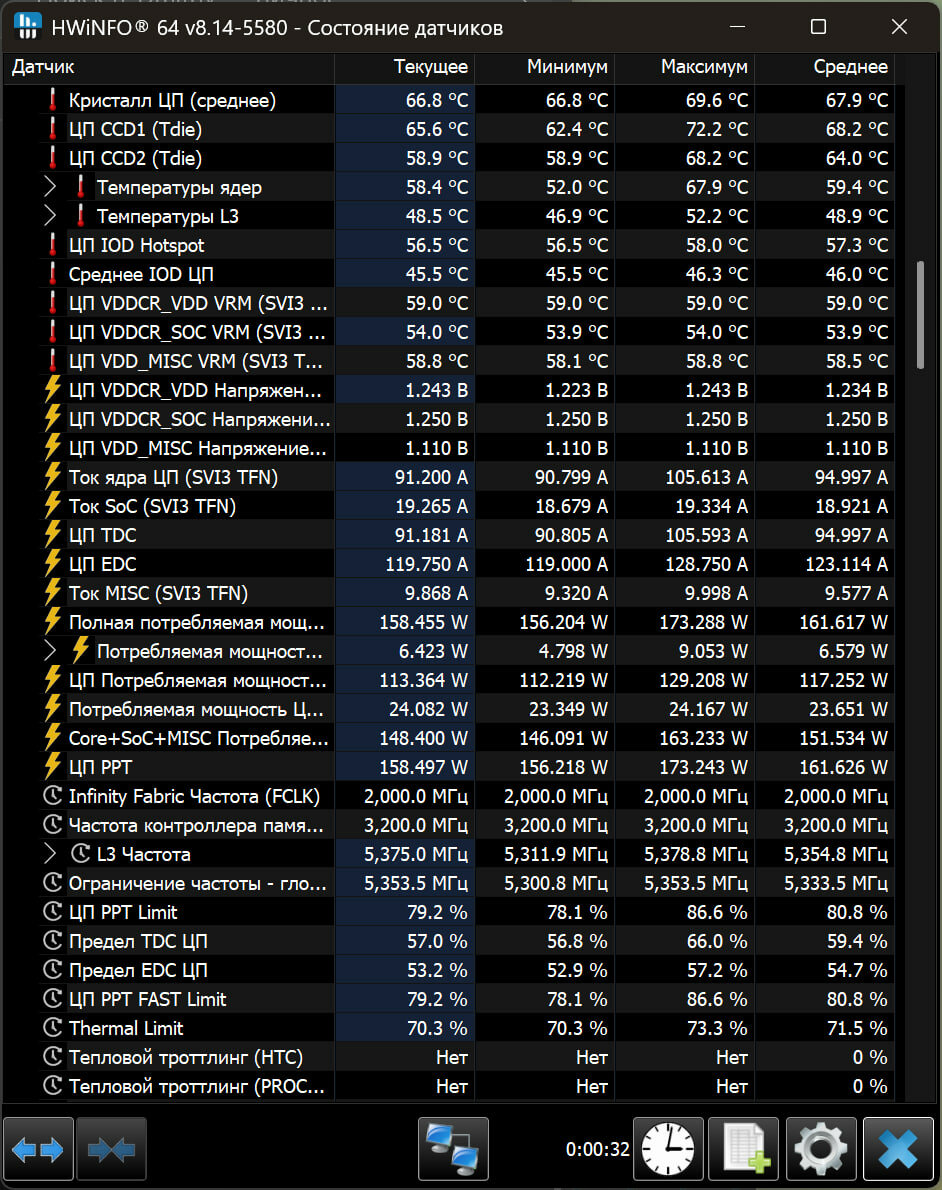Click thermometer icon of Среднее IOD ЦП

pos(52,273)
